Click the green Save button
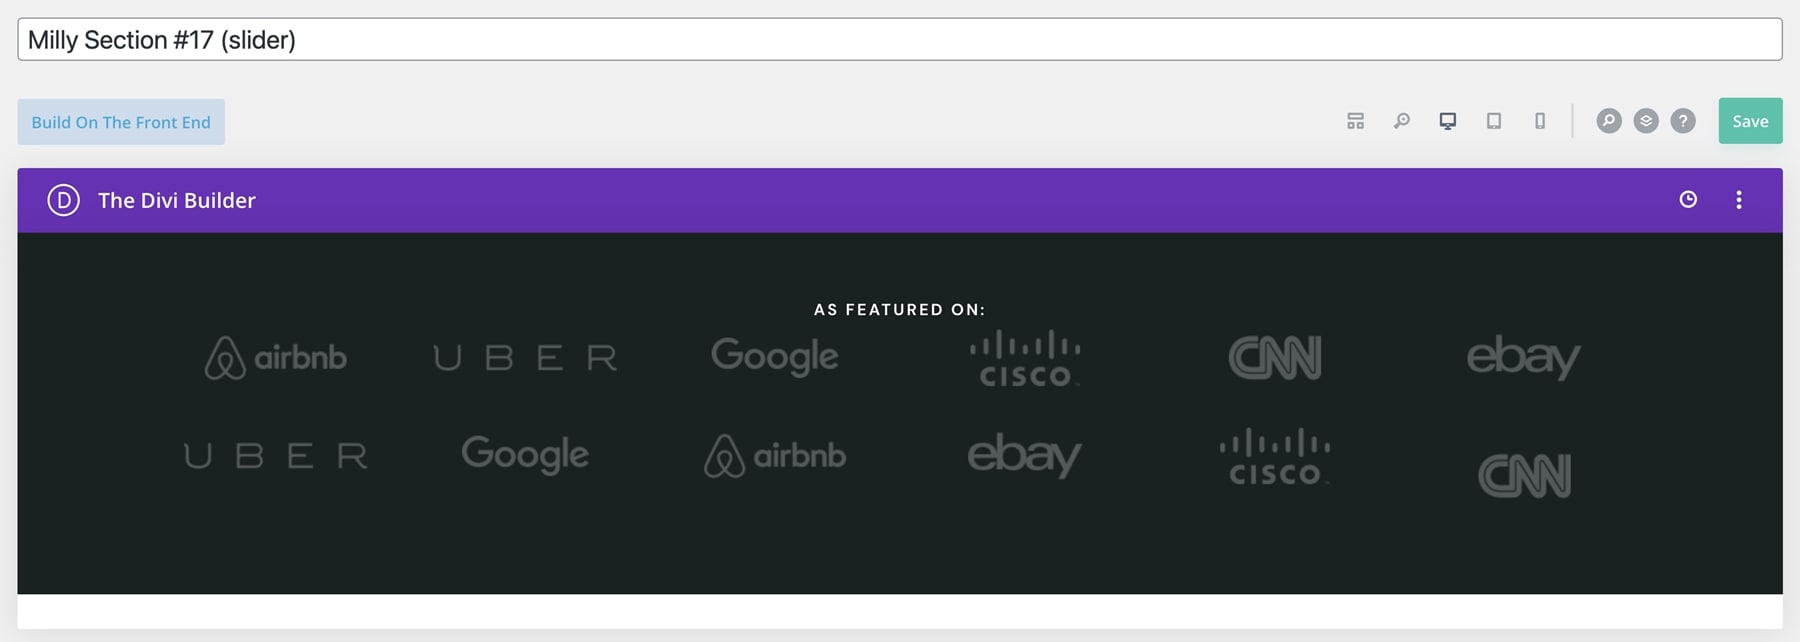The width and height of the screenshot is (1800, 642). [x=1750, y=121]
